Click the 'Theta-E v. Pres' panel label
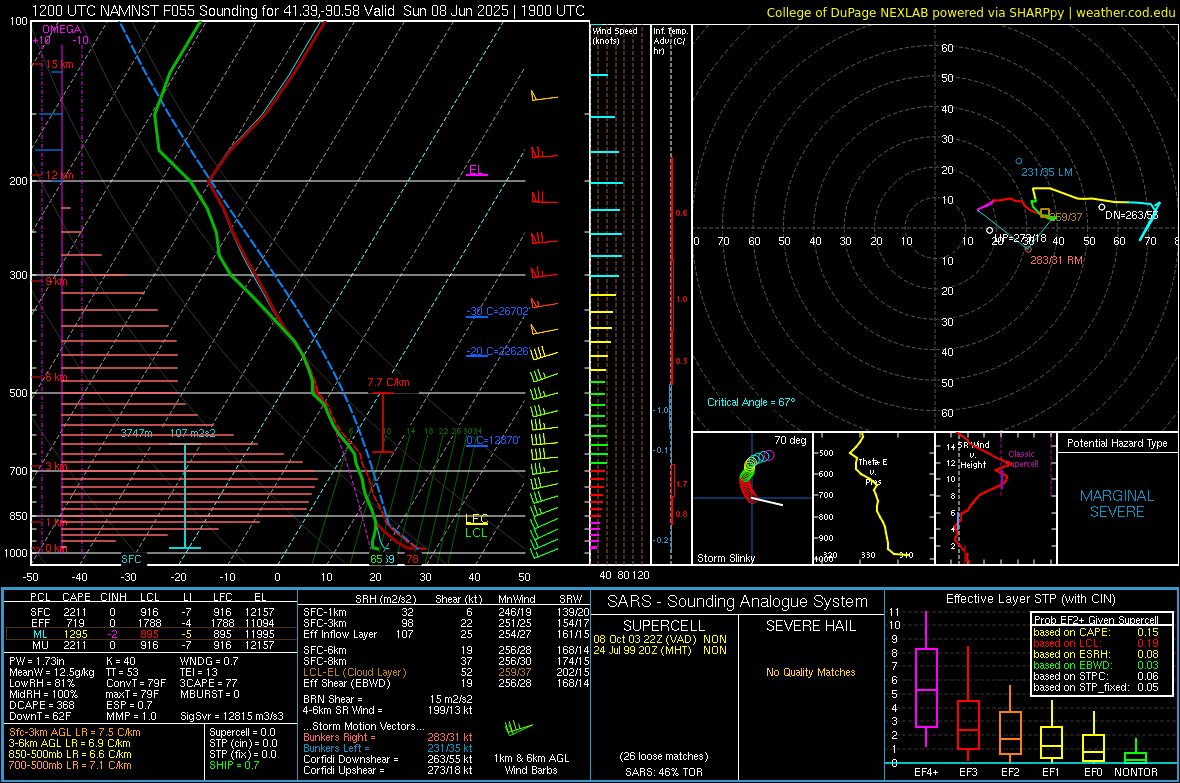The image size is (1180, 783). [x=873, y=471]
